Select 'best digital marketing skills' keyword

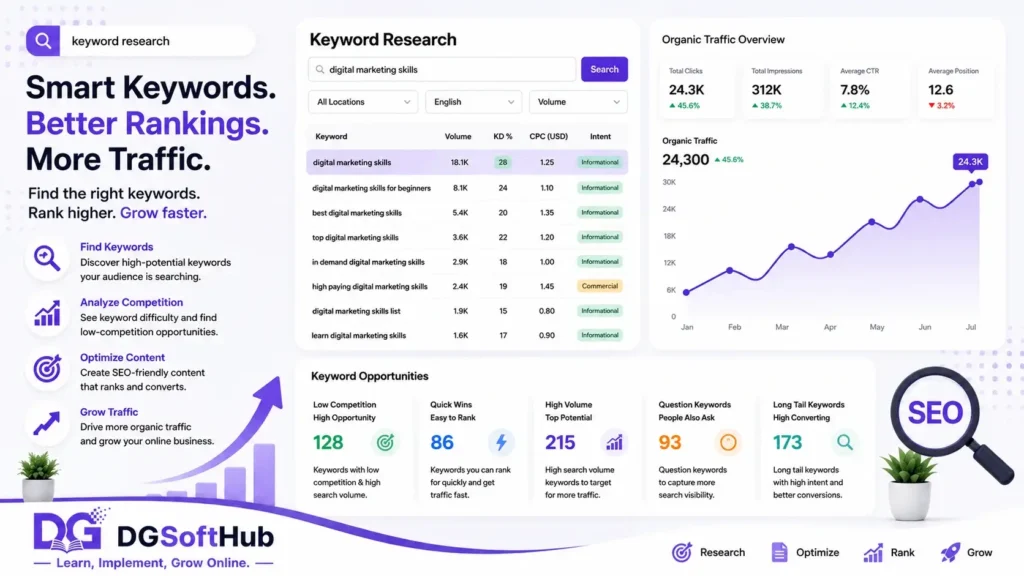pyautogui.click(x=357, y=213)
